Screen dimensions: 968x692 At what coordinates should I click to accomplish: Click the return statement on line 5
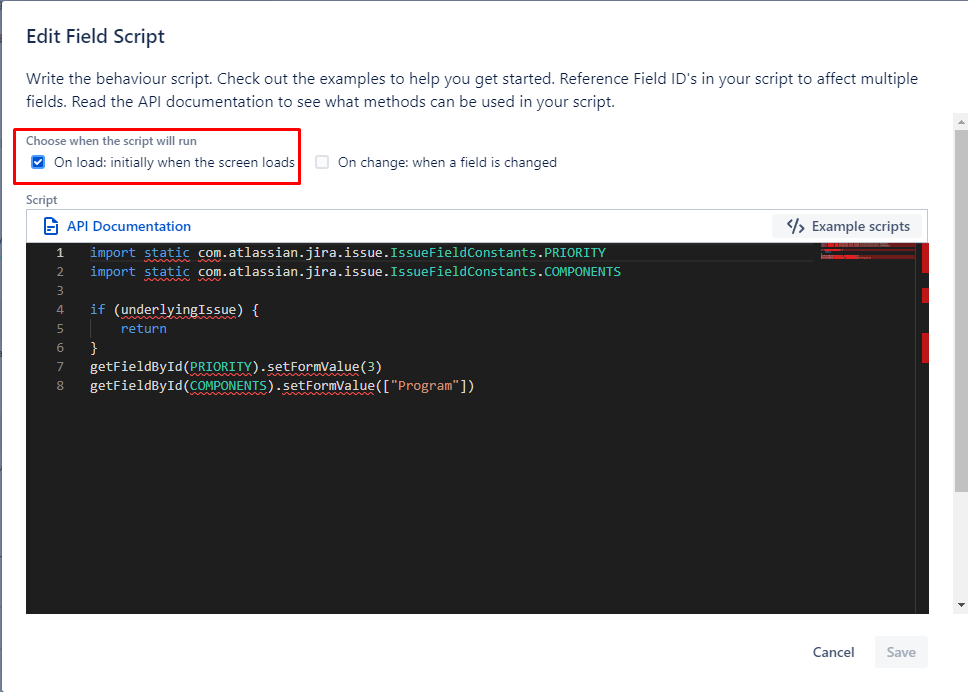(x=143, y=328)
